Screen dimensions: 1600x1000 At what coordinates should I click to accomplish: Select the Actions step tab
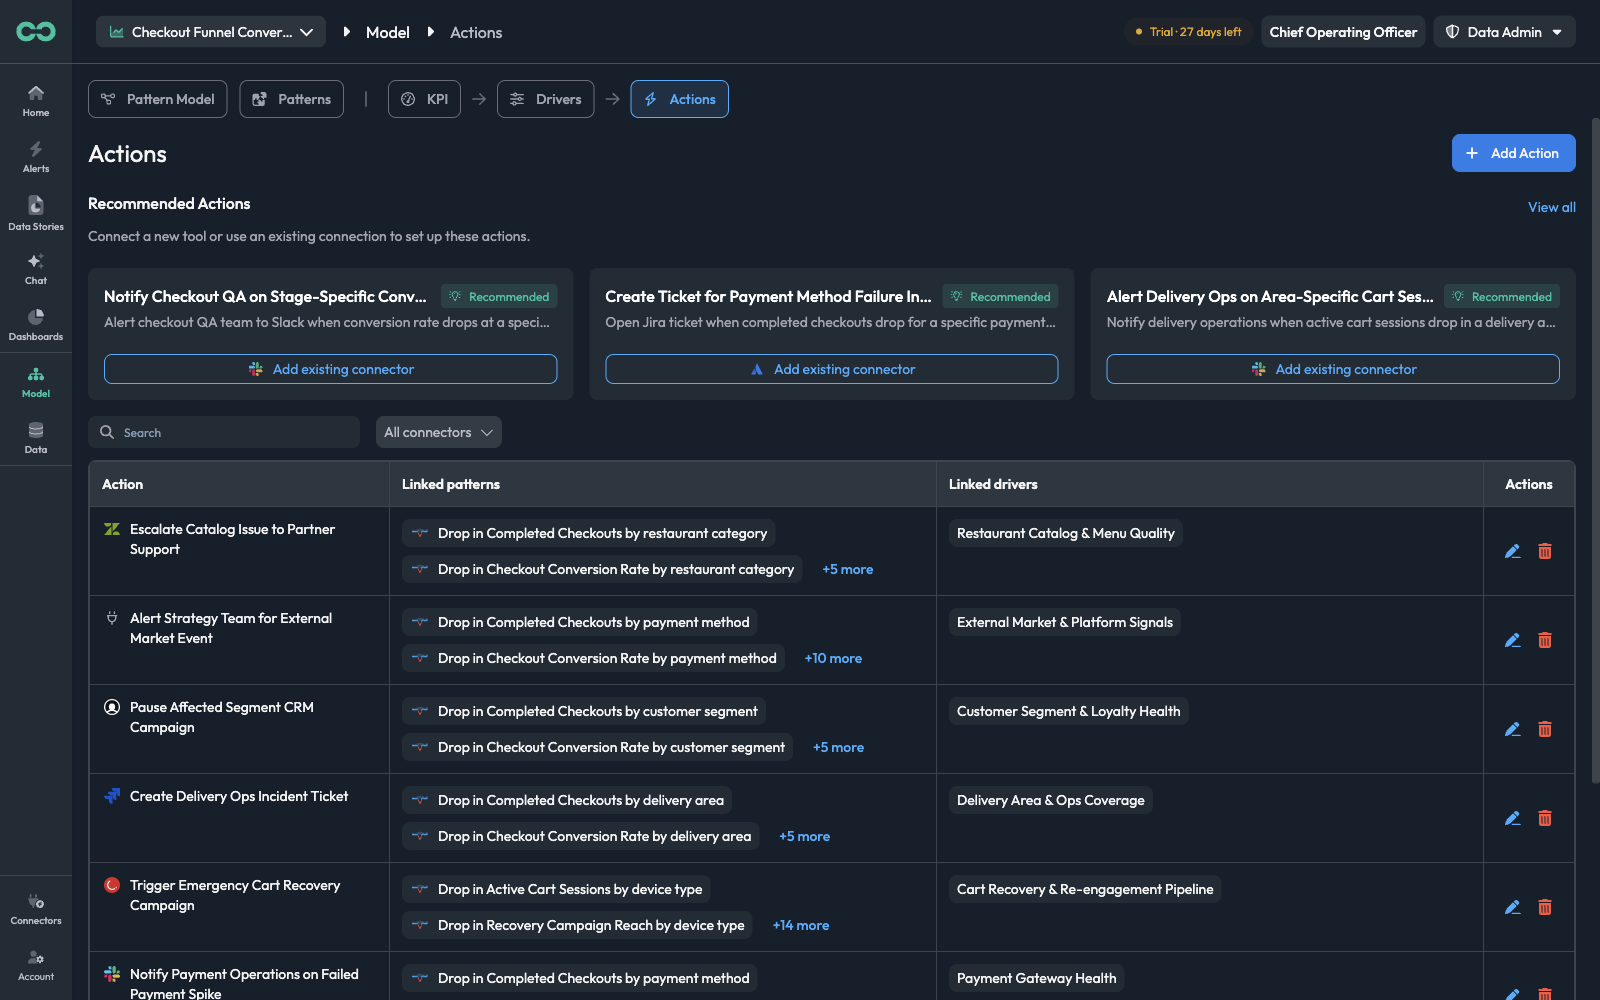tap(679, 99)
